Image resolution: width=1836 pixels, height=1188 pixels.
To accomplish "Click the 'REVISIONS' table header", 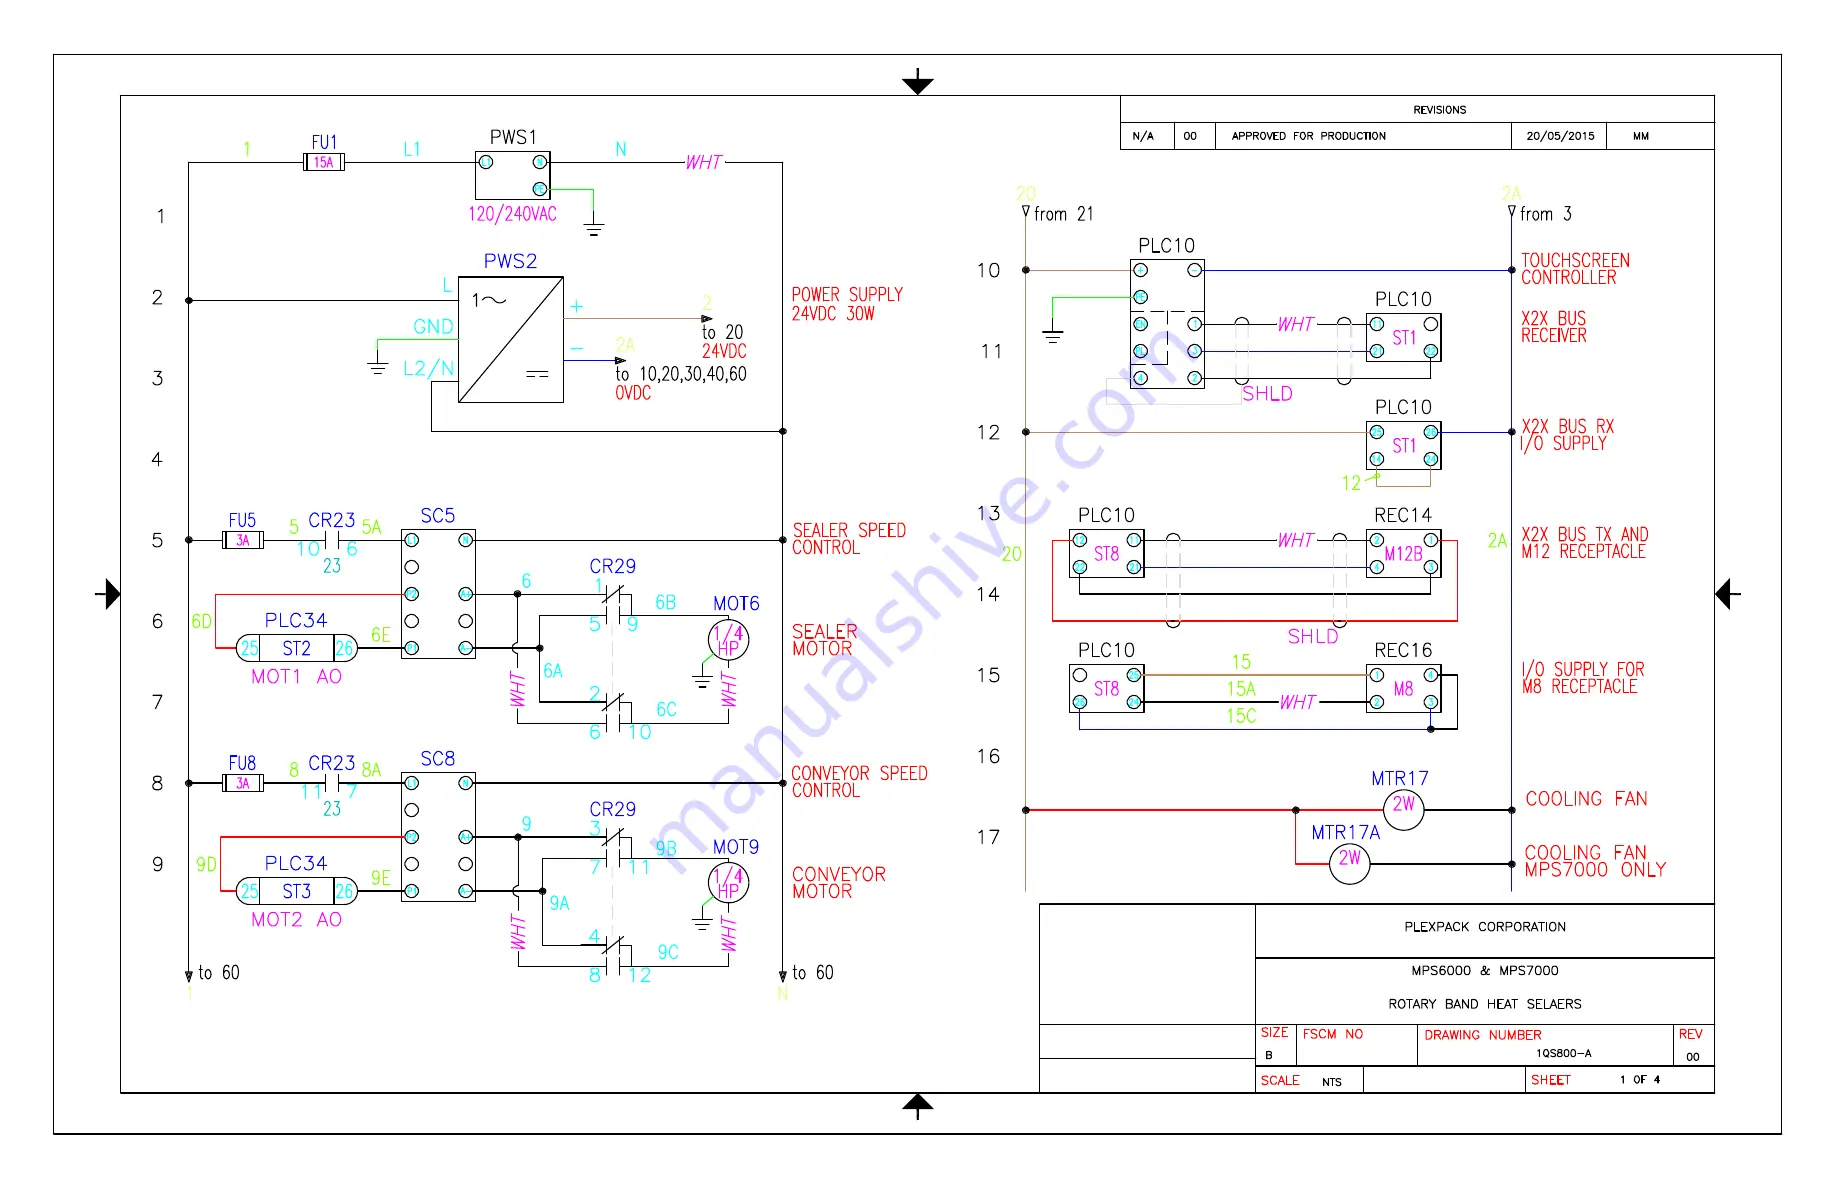I will coord(1439,110).
